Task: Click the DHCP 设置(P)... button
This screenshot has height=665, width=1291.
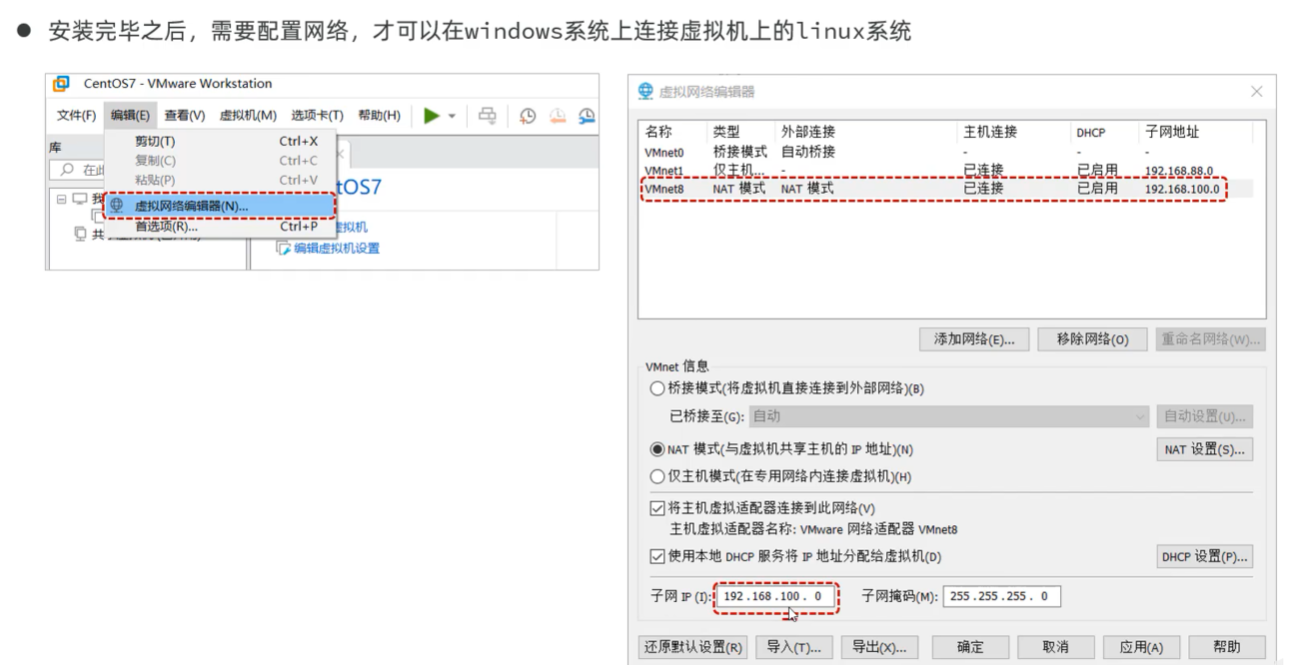Action: [x=1204, y=556]
